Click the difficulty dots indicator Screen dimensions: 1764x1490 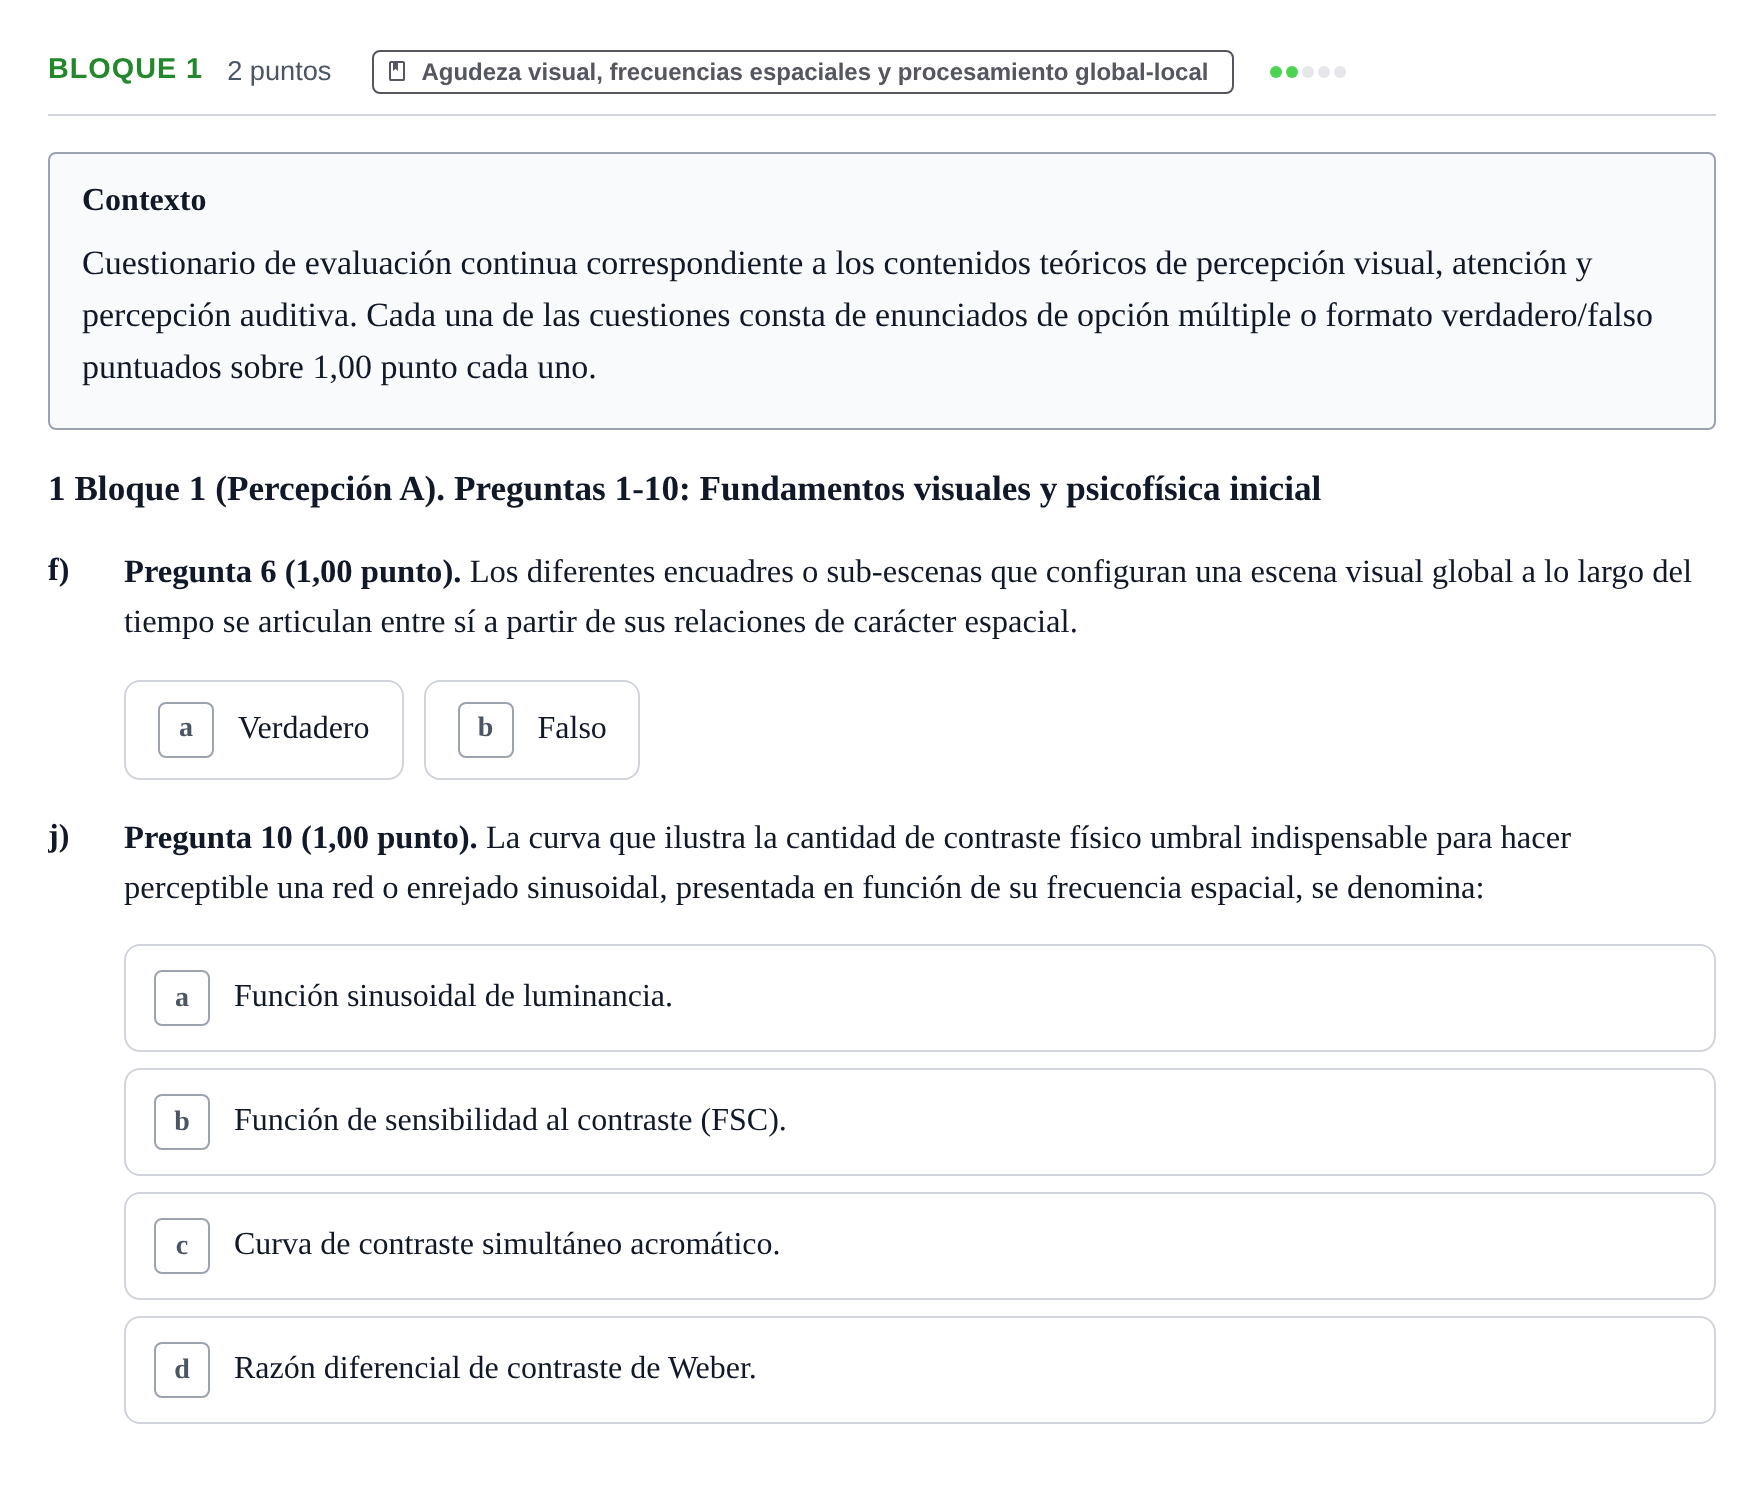click(1308, 72)
